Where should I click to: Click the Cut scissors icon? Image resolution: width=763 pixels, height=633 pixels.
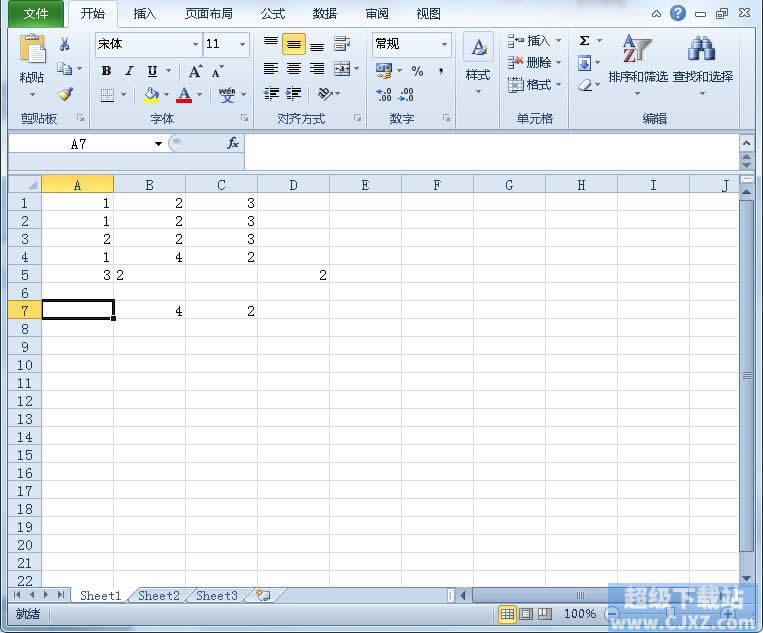(x=65, y=45)
